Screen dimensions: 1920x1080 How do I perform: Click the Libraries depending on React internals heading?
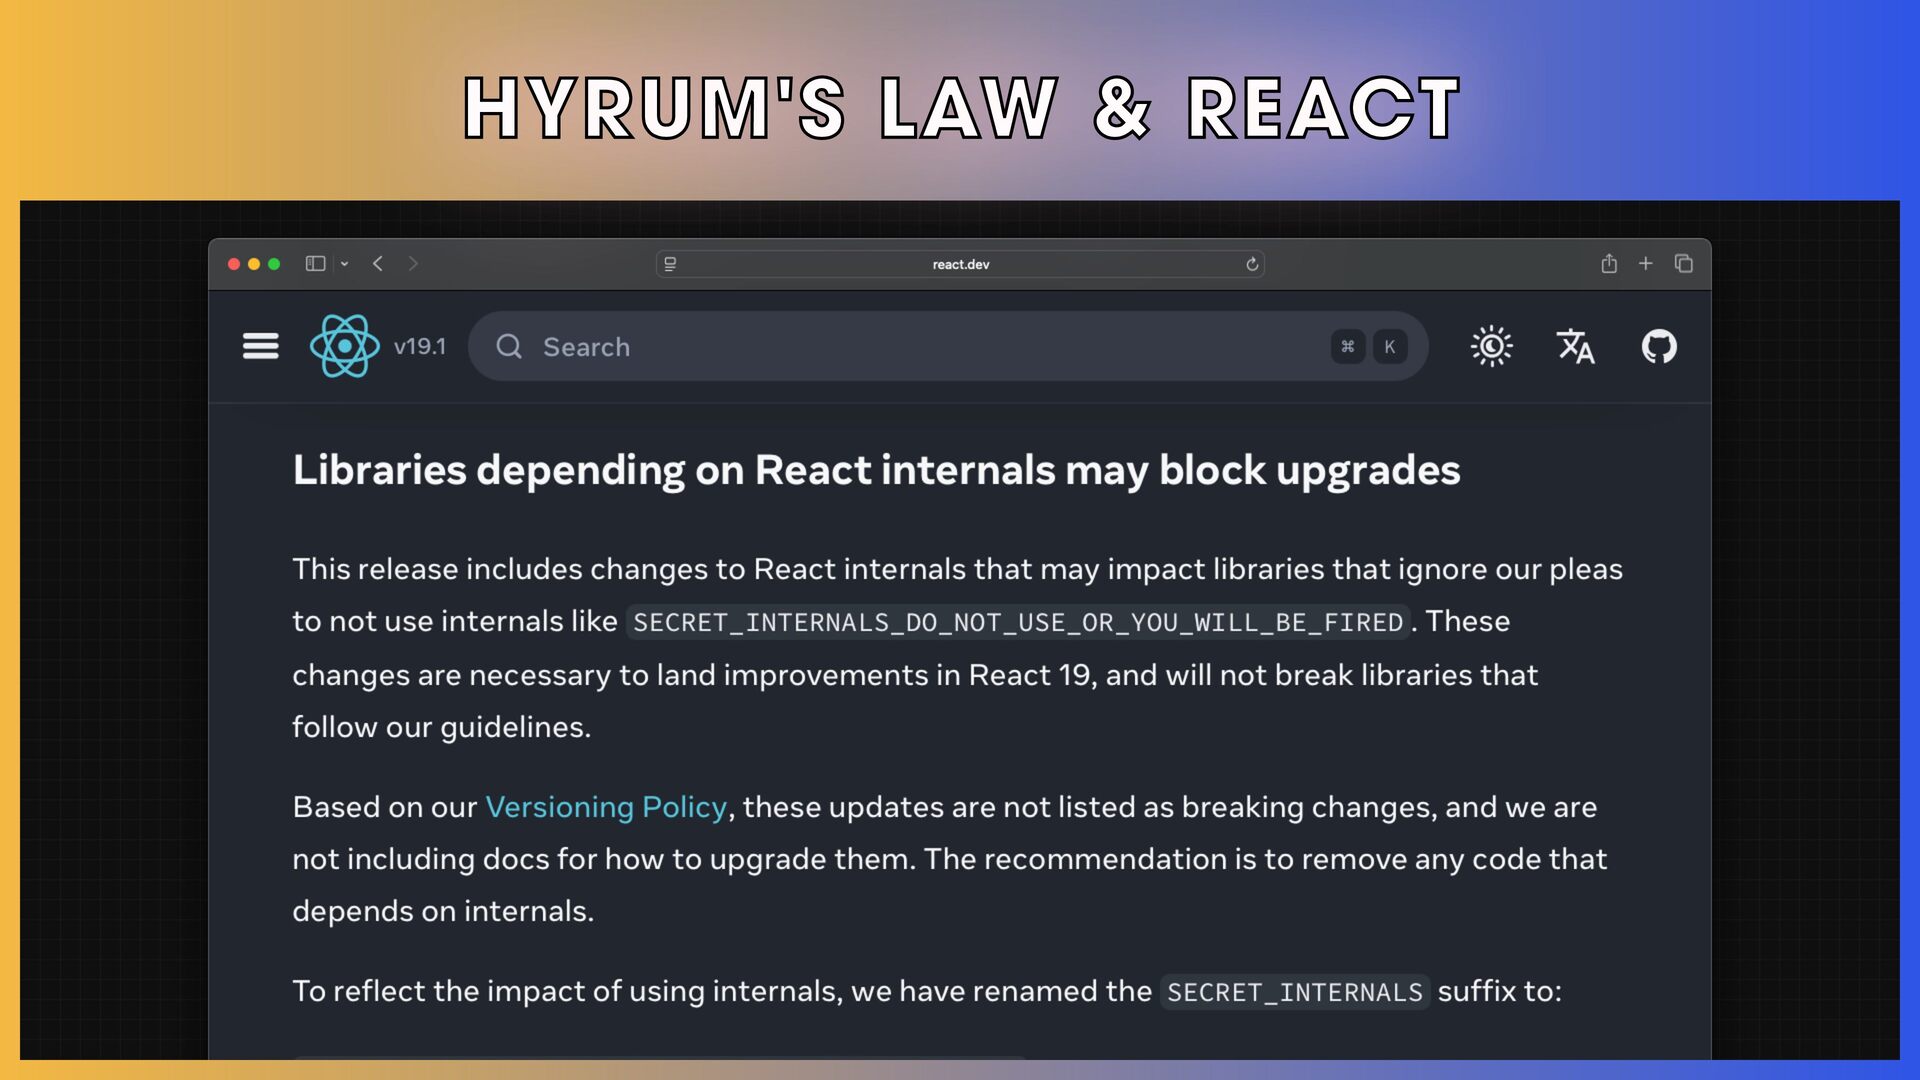coord(876,470)
